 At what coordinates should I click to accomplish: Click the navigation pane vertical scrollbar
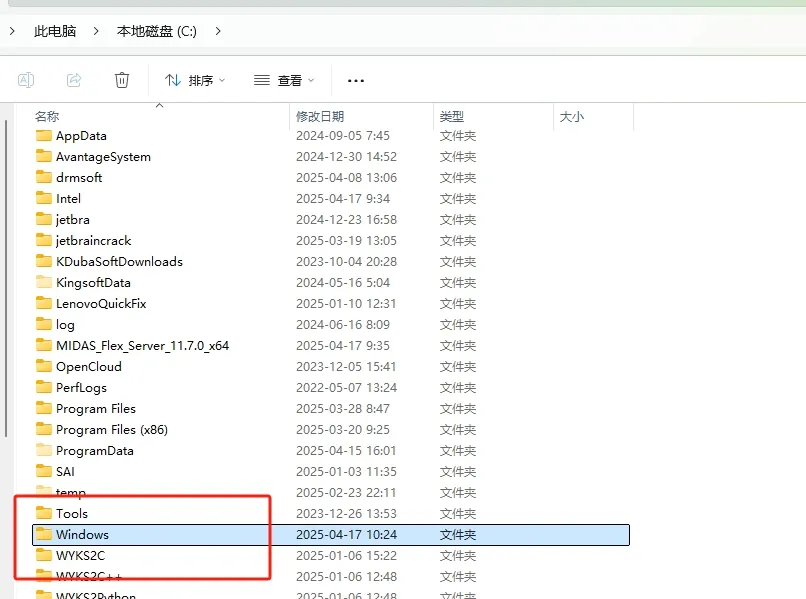(6, 278)
